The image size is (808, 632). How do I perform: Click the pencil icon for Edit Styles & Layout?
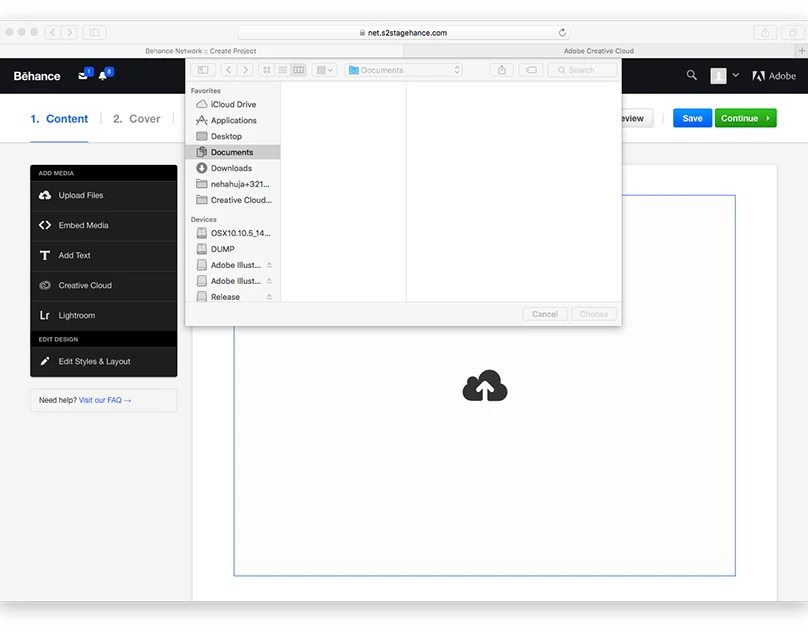(45, 362)
